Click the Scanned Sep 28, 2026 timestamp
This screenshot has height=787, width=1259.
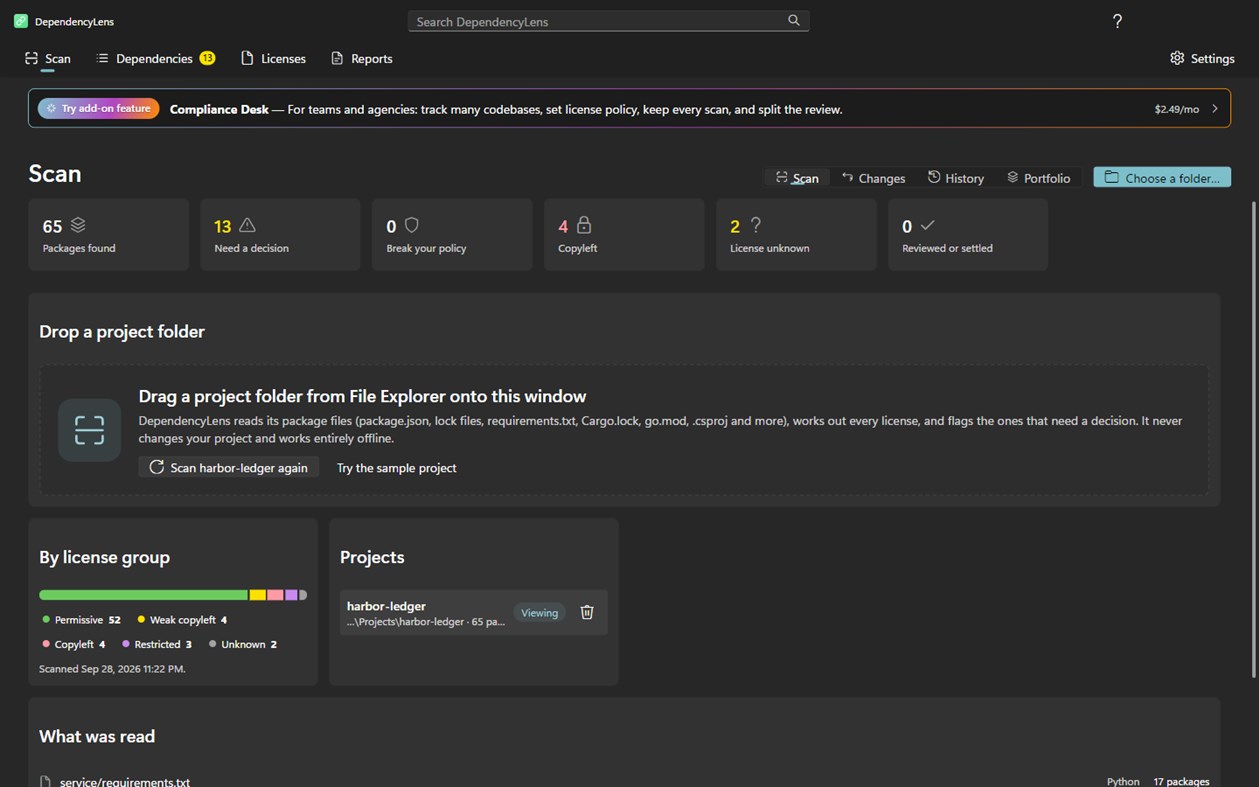pyautogui.click(x=112, y=668)
